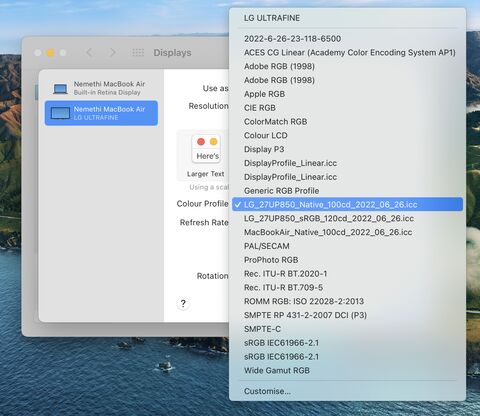Viewport: 480px width, 416px height.
Task: Select Display P3 profile
Action: [x=347, y=149]
